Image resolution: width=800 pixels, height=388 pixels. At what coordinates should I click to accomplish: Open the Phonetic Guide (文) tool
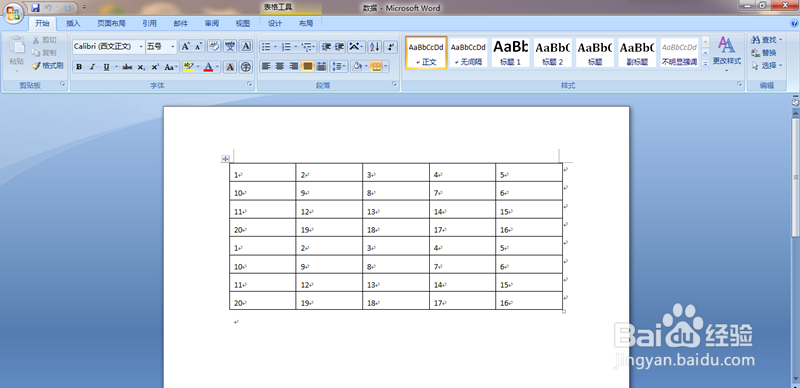[x=230, y=46]
